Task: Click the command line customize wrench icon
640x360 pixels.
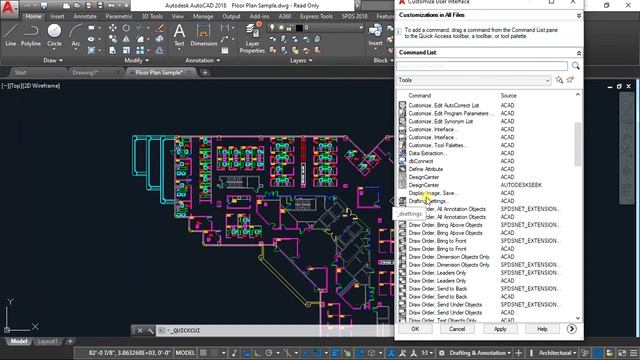Action: (x=151, y=330)
